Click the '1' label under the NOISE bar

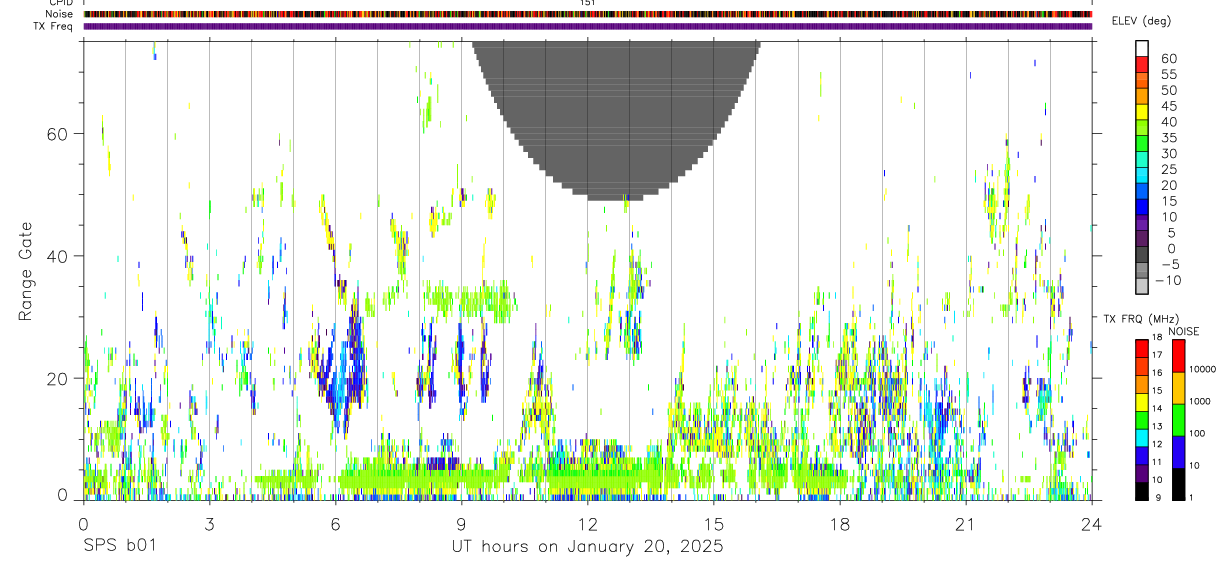click(x=1191, y=497)
